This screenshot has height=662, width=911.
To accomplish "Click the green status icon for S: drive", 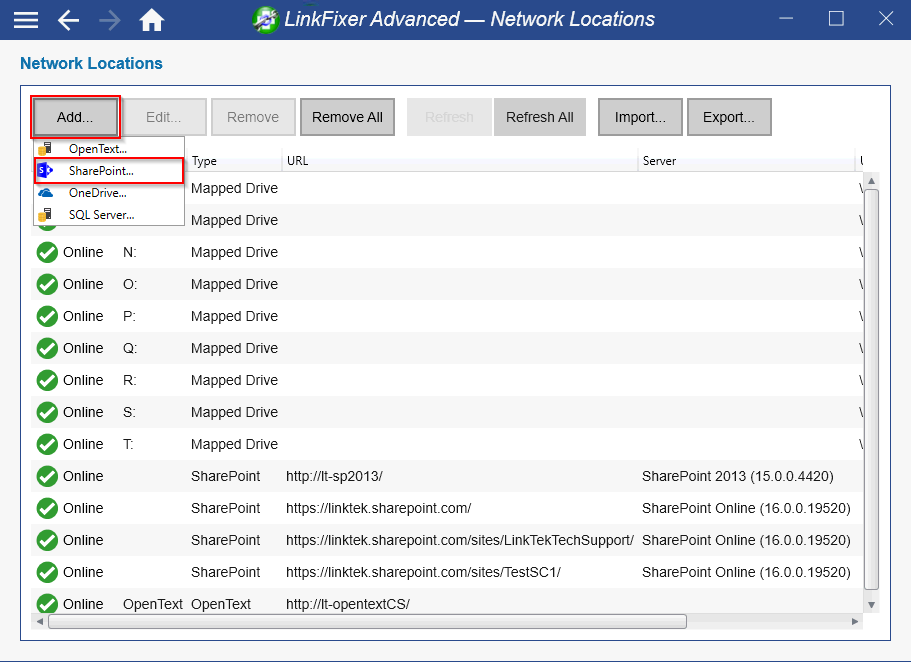I will tap(47, 412).
